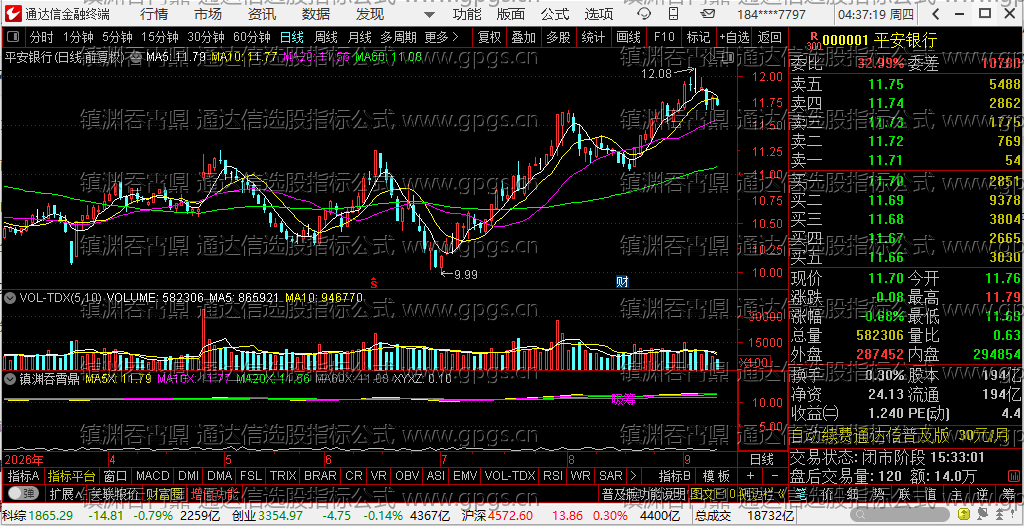The width and height of the screenshot is (1024, 526).
Task: Click the minus button beside 模板
Action: 775,476
